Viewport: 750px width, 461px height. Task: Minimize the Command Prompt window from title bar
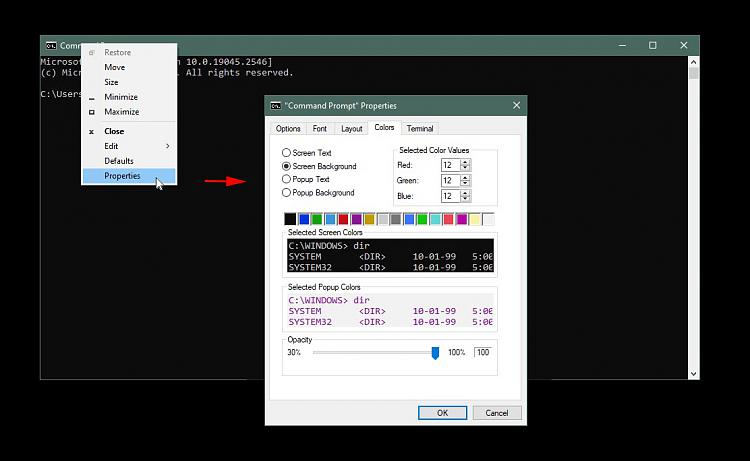pyautogui.click(x=622, y=45)
